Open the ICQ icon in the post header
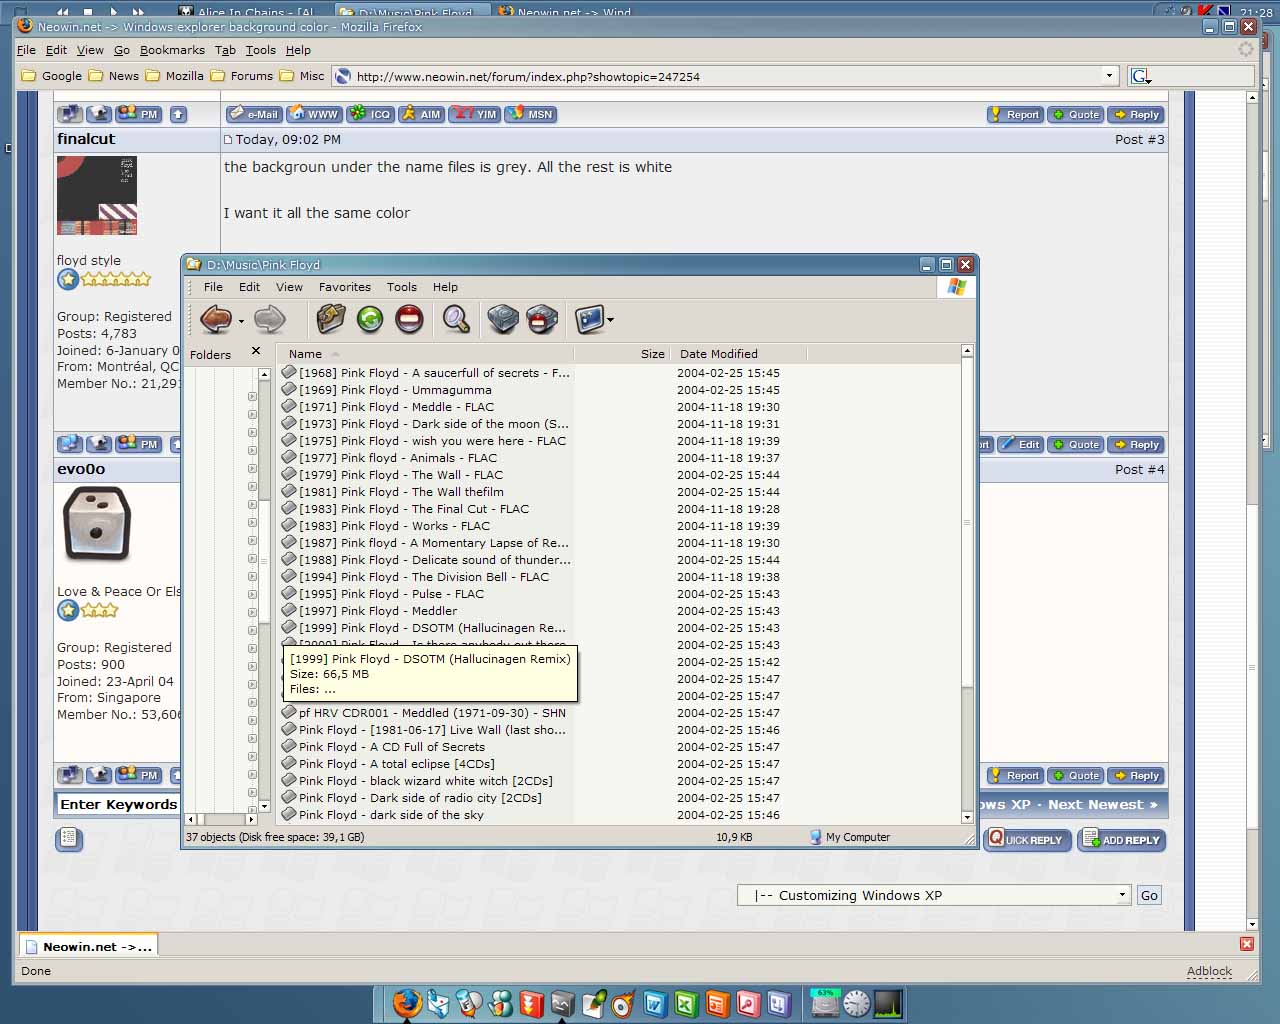The image size is (1280, 1024). click(370, 114)
